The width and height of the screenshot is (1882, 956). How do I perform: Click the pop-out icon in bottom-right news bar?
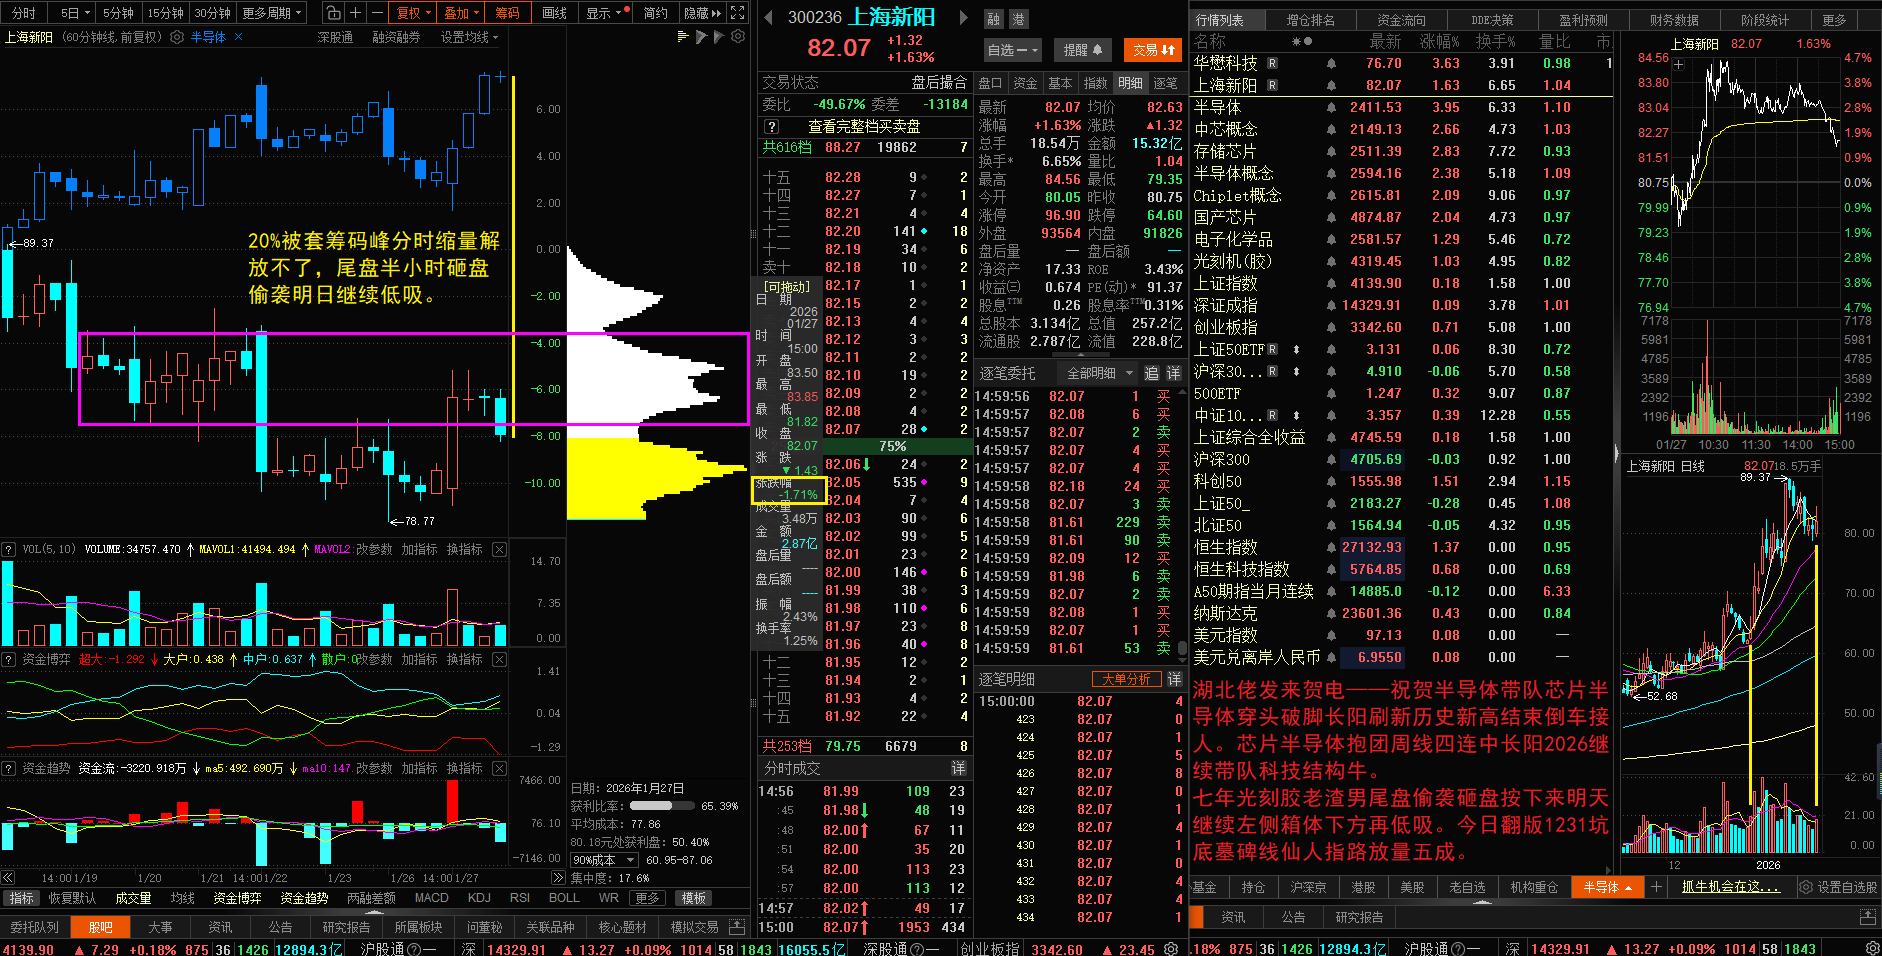[x=1867, y=917]
